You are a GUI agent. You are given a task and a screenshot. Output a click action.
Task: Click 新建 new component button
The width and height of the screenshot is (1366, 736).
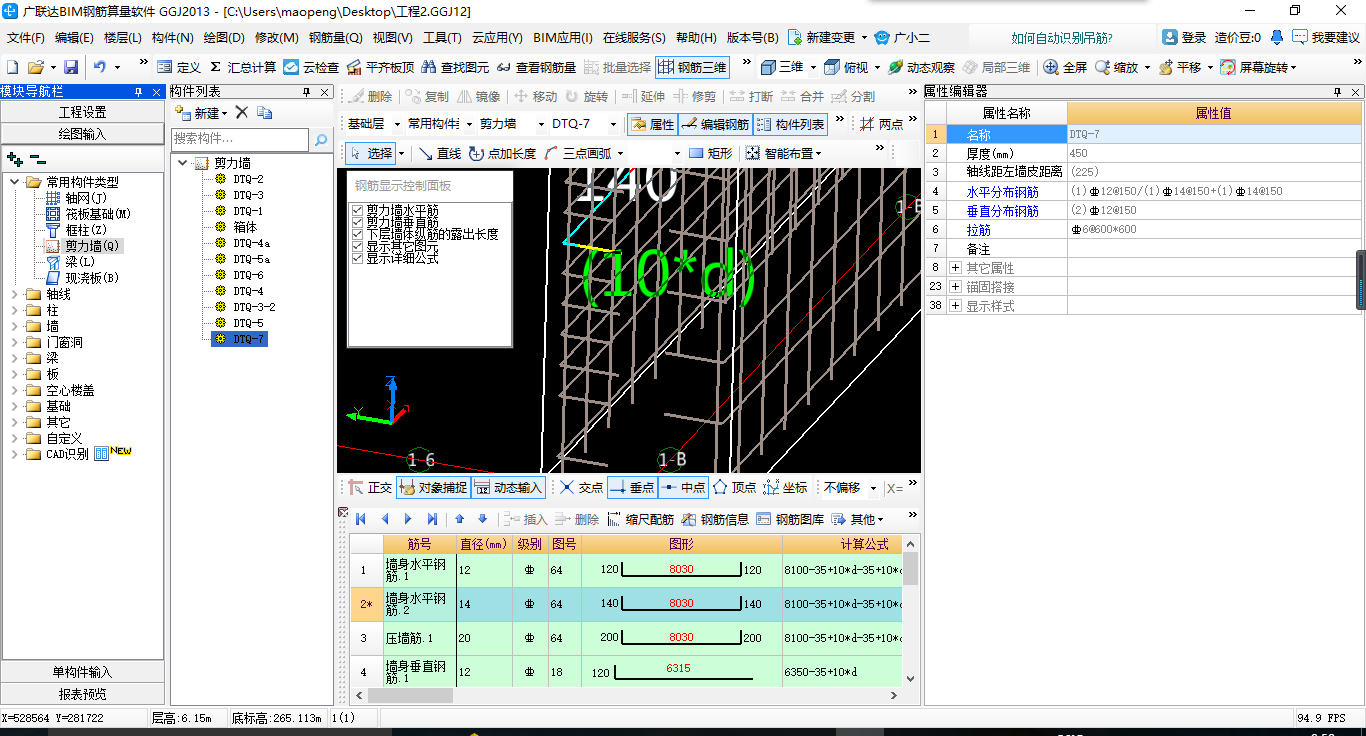click(x=200, y=113)
